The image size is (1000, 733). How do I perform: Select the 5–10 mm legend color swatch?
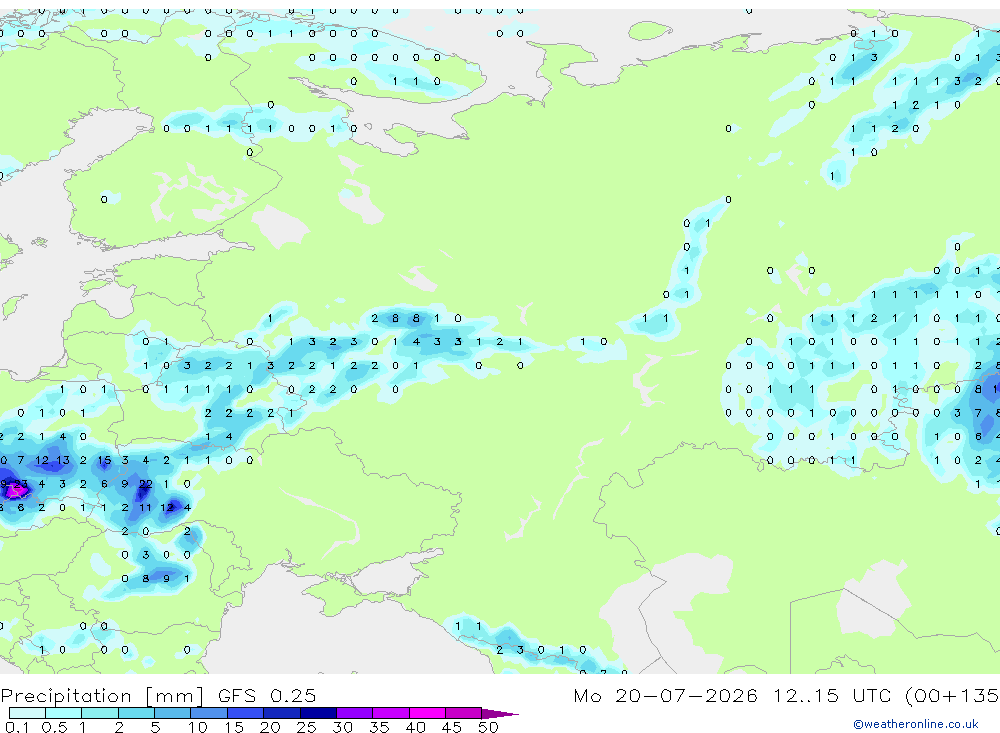pos(172,713)
